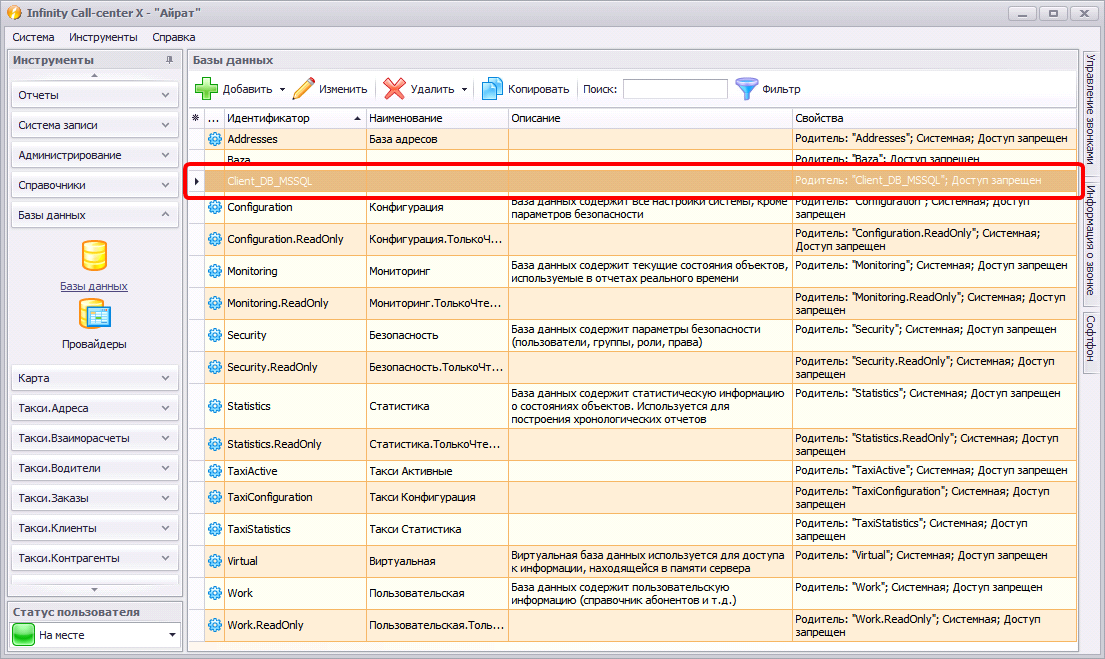Click the green plus Add icon
Image resolution: width=1105 pixels, height=659 pixels.
pos(206,89)
